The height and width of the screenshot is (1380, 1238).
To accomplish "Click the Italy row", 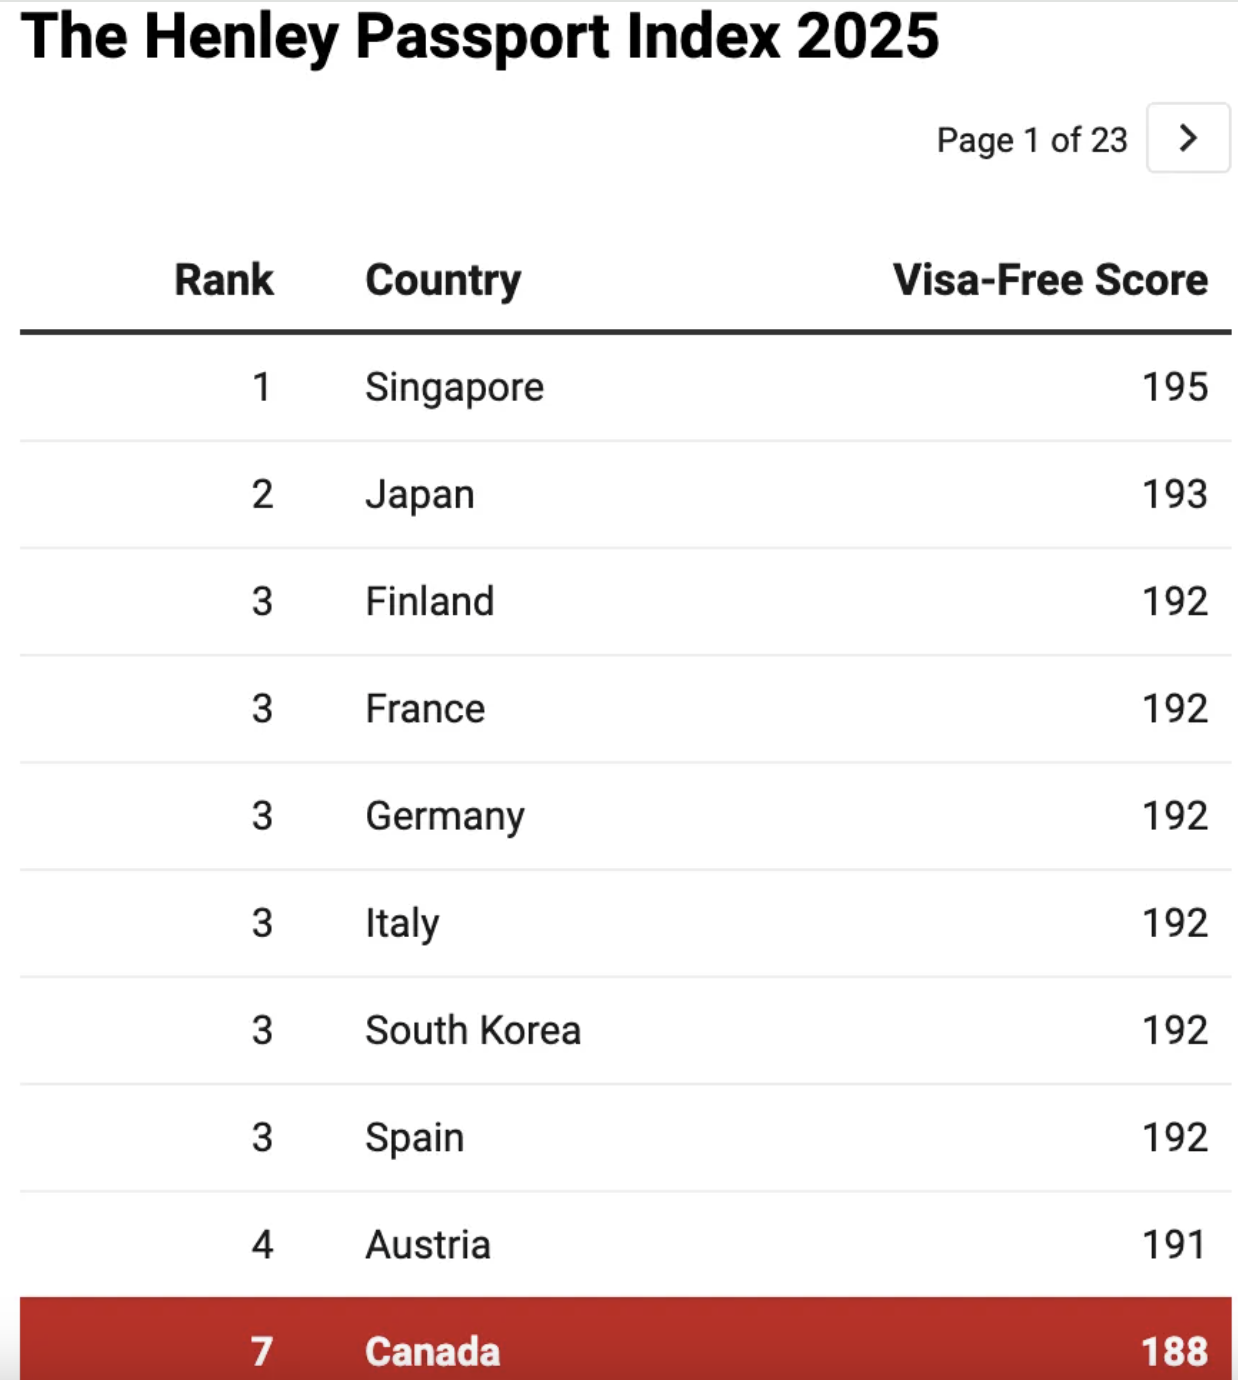I will tap(402, 923).
